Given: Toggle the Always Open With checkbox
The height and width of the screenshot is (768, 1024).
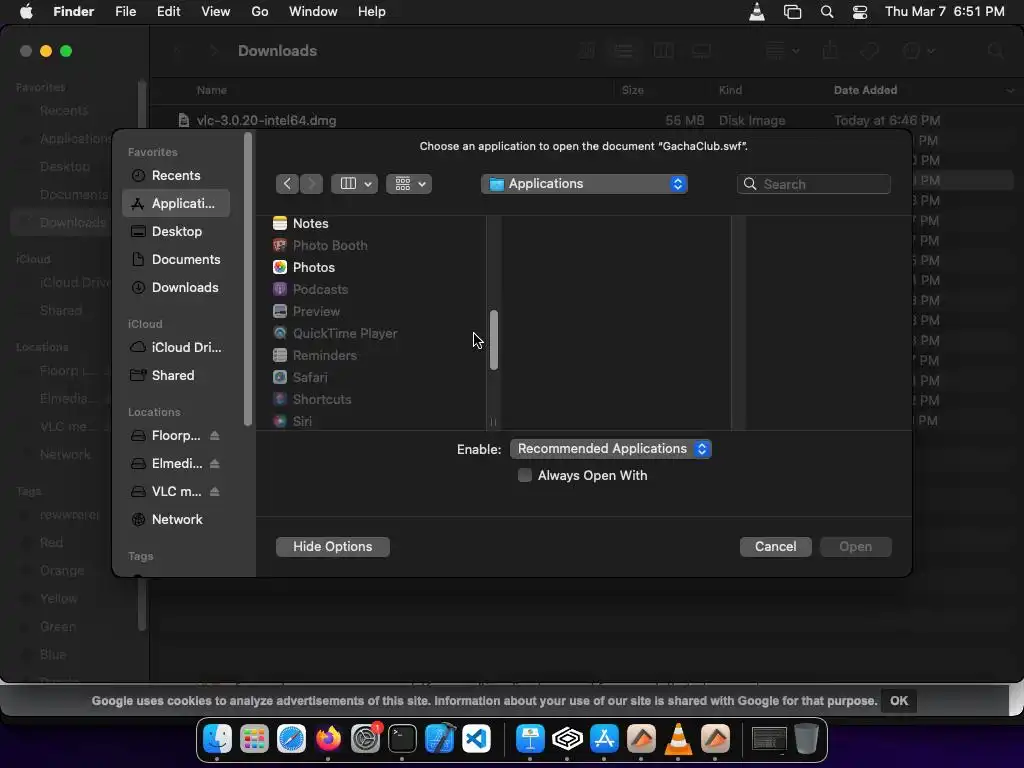Looking at the screenshot, I should 524,475.
